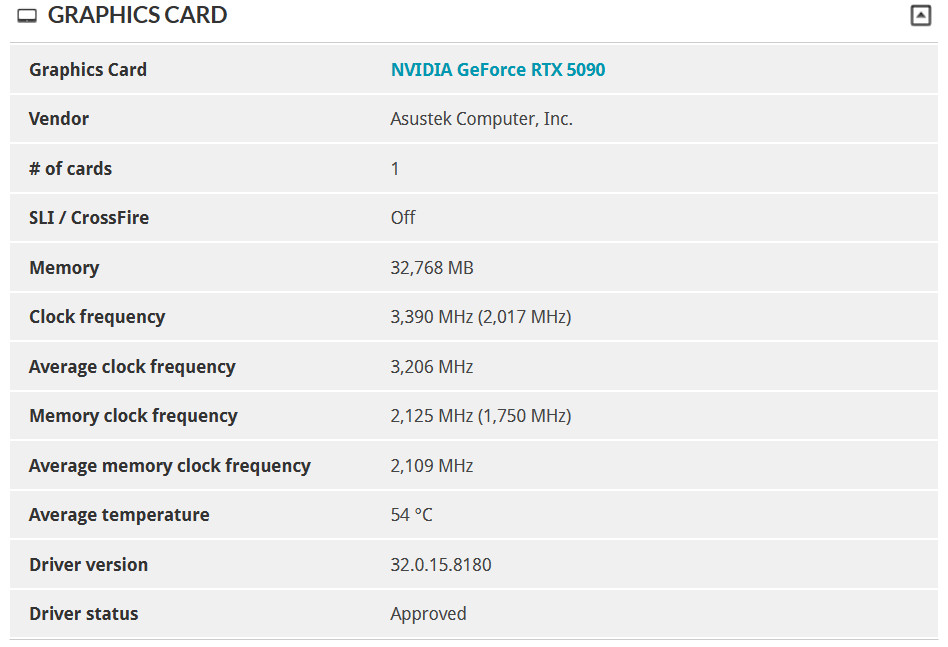948x647 pixels.
Task: Select the 54 °C average temperature value
Action: 411,515
